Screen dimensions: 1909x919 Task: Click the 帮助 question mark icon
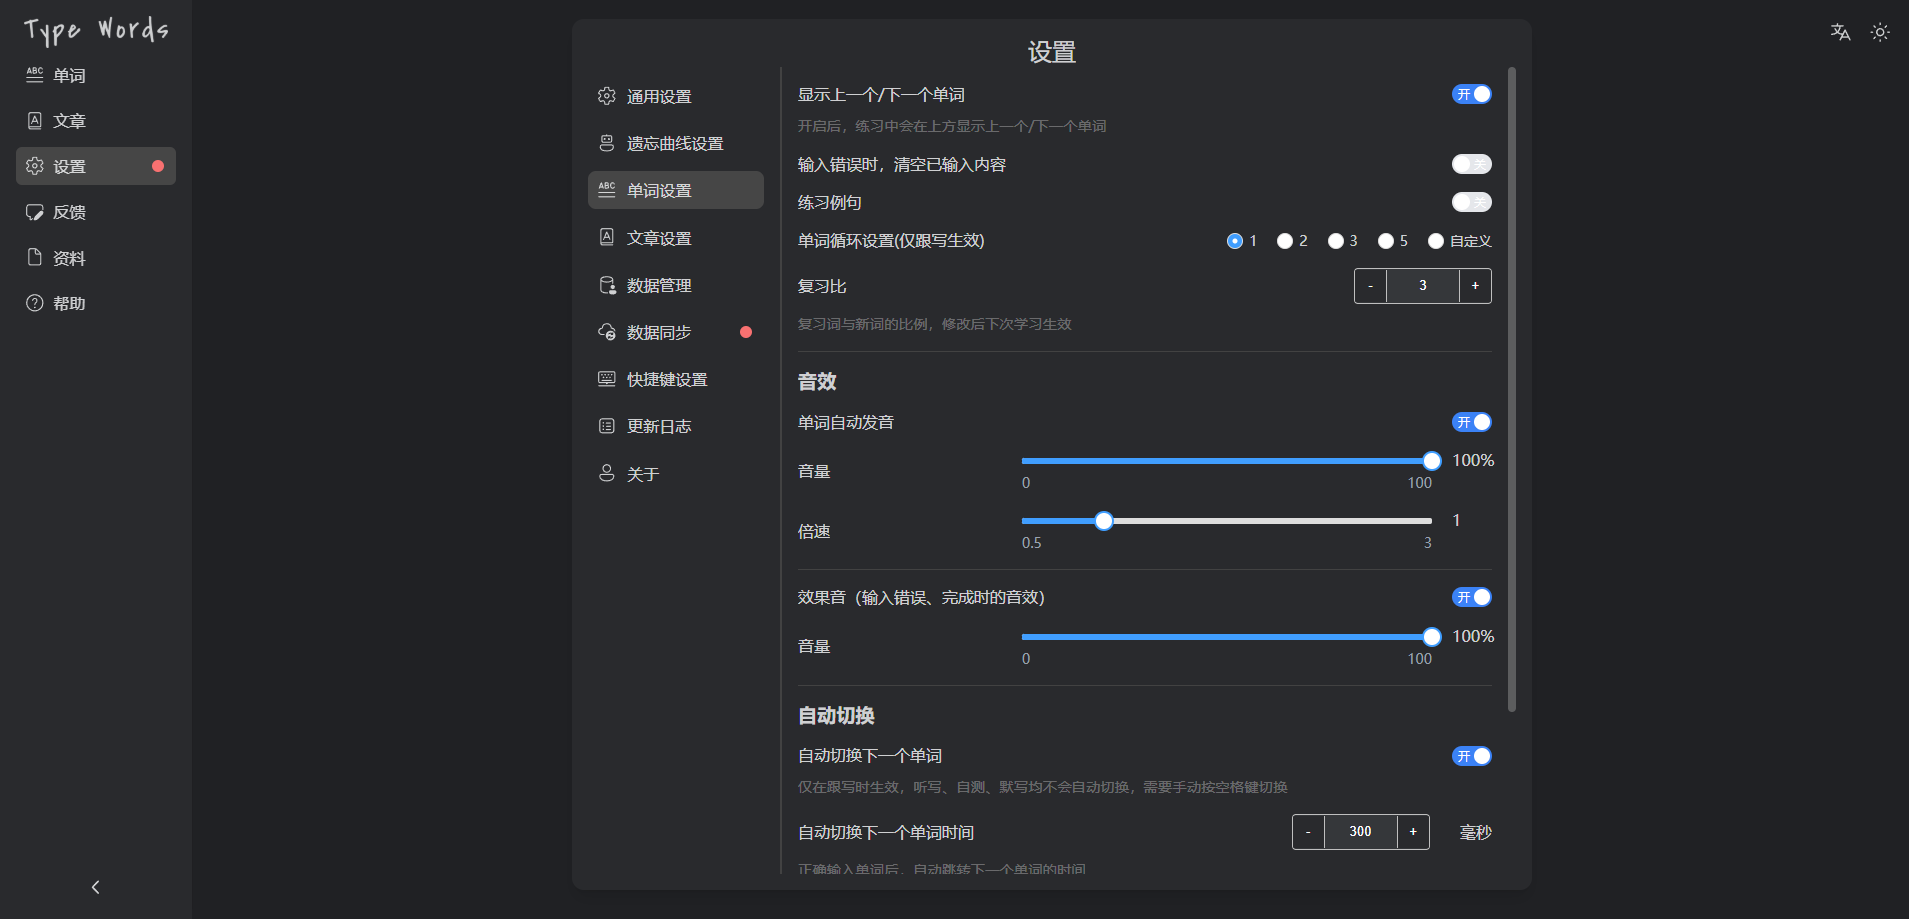pyautogui.click(x=35, y=303)
